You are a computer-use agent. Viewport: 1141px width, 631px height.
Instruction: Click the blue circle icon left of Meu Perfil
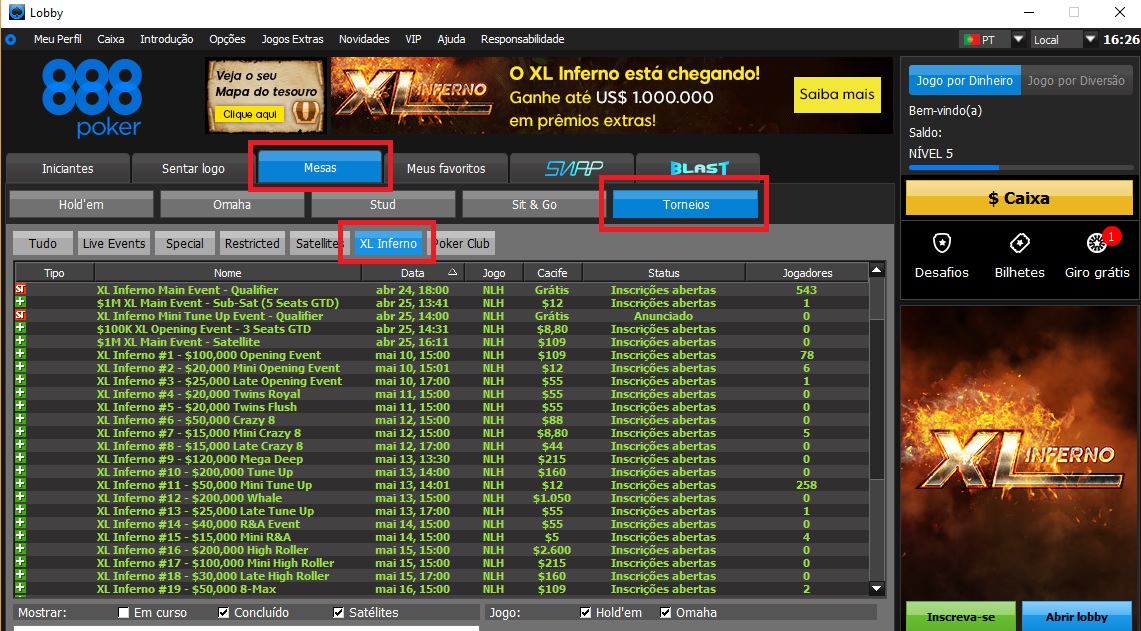click(x=10, y=39)
